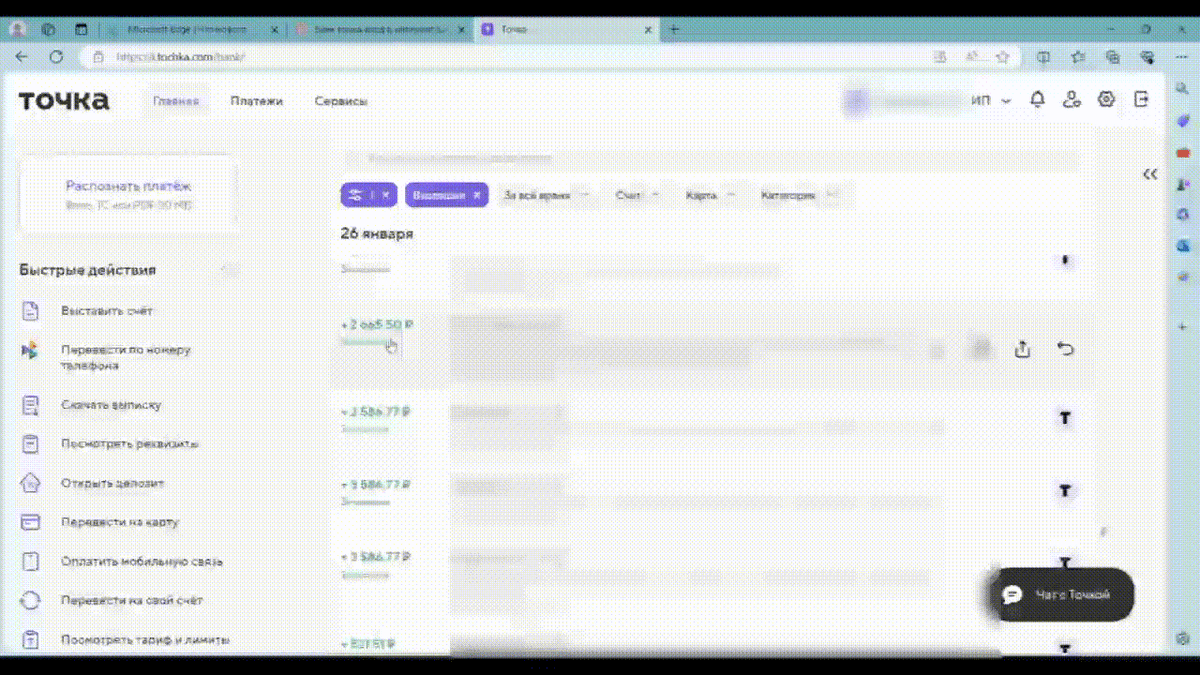This screenshot has width=1200, height=675.
Task: Click Посмотреть реквизиты link
Action: click(x=130, y=444)
